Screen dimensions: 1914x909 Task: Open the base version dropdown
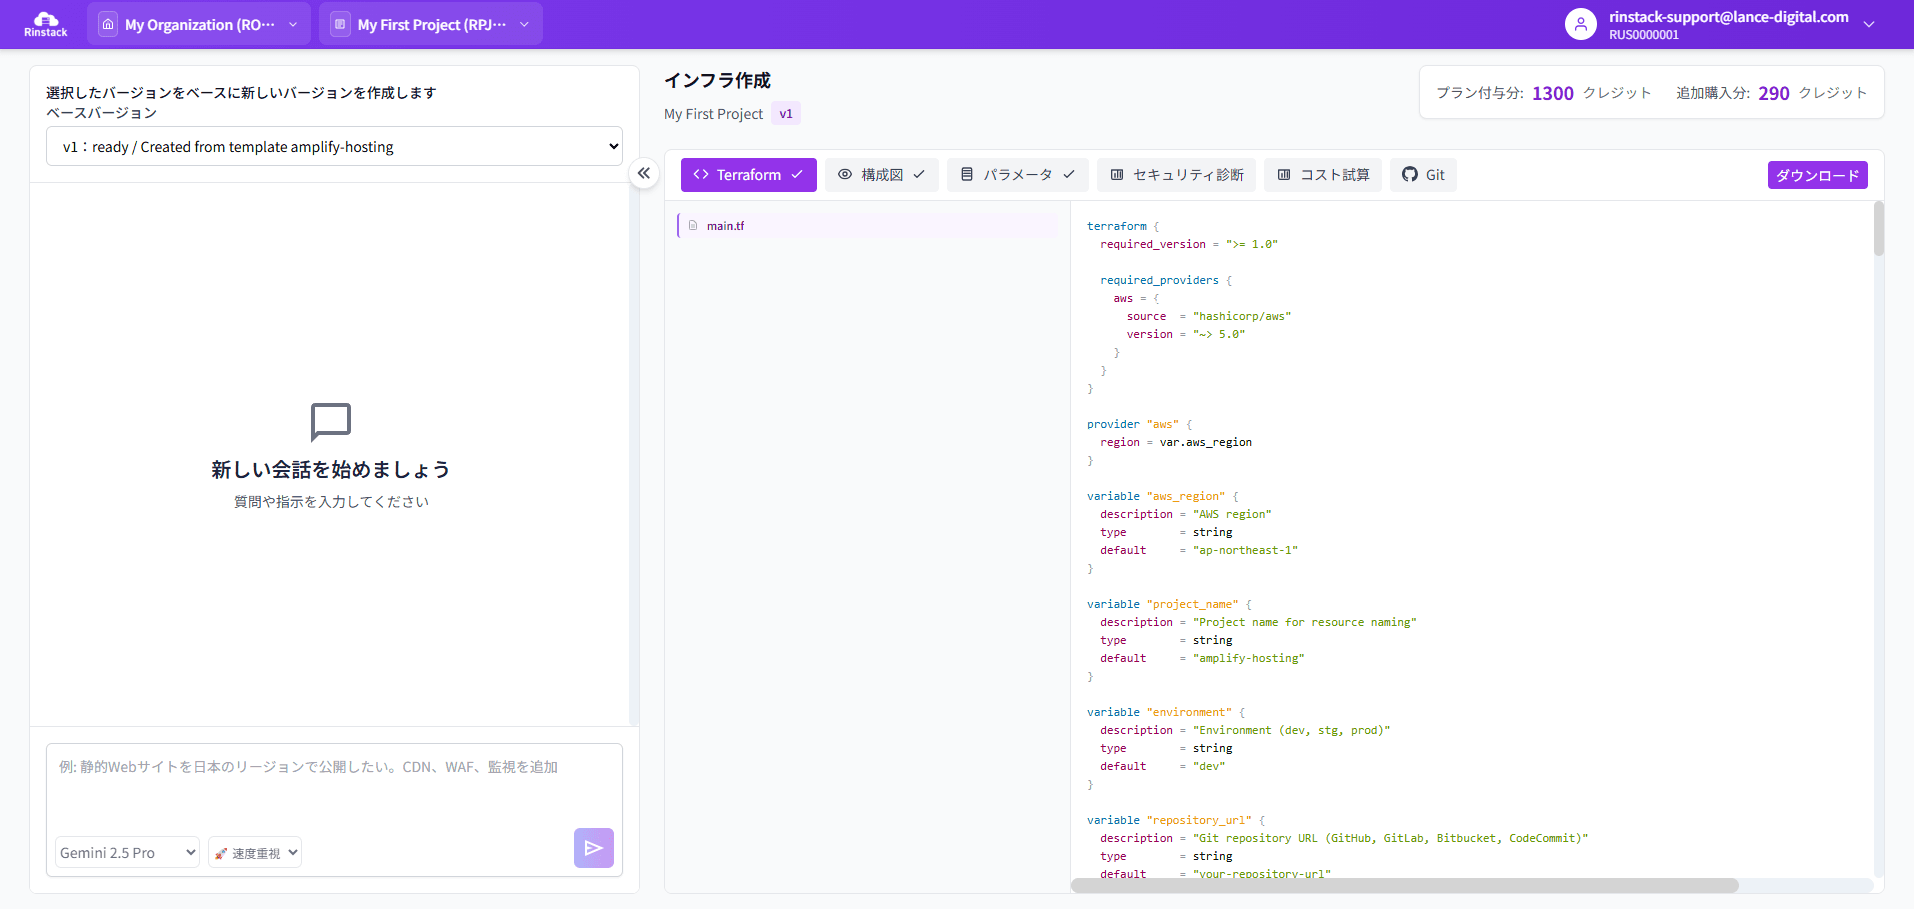point(334,146)
